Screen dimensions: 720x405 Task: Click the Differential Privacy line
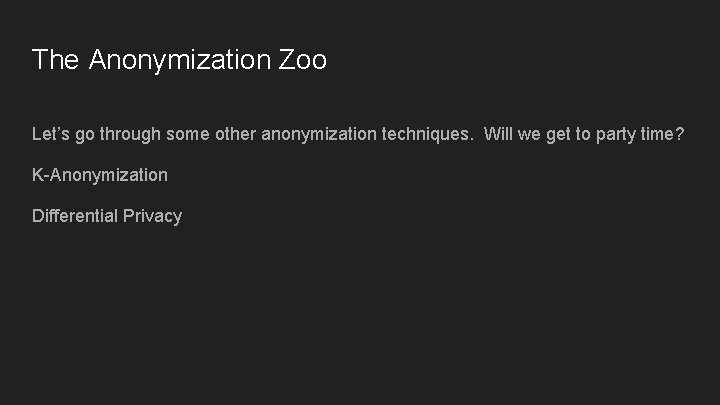point(107,216)
